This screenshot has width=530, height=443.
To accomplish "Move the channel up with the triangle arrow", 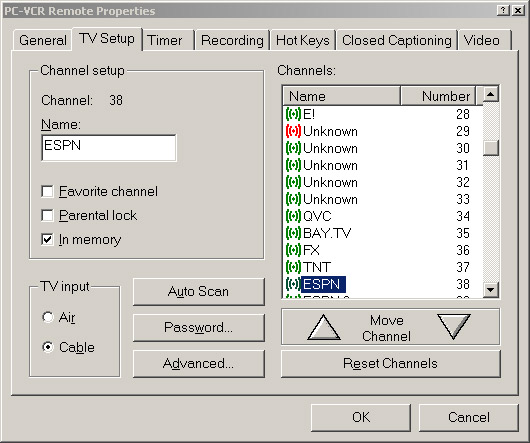I will point(324,327).
